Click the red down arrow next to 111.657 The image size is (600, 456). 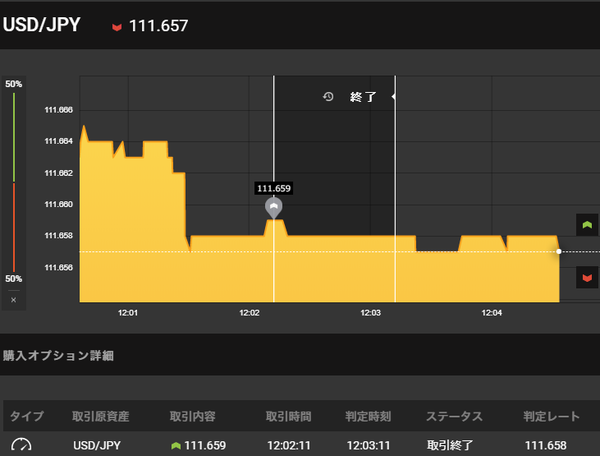coord(117,27)
